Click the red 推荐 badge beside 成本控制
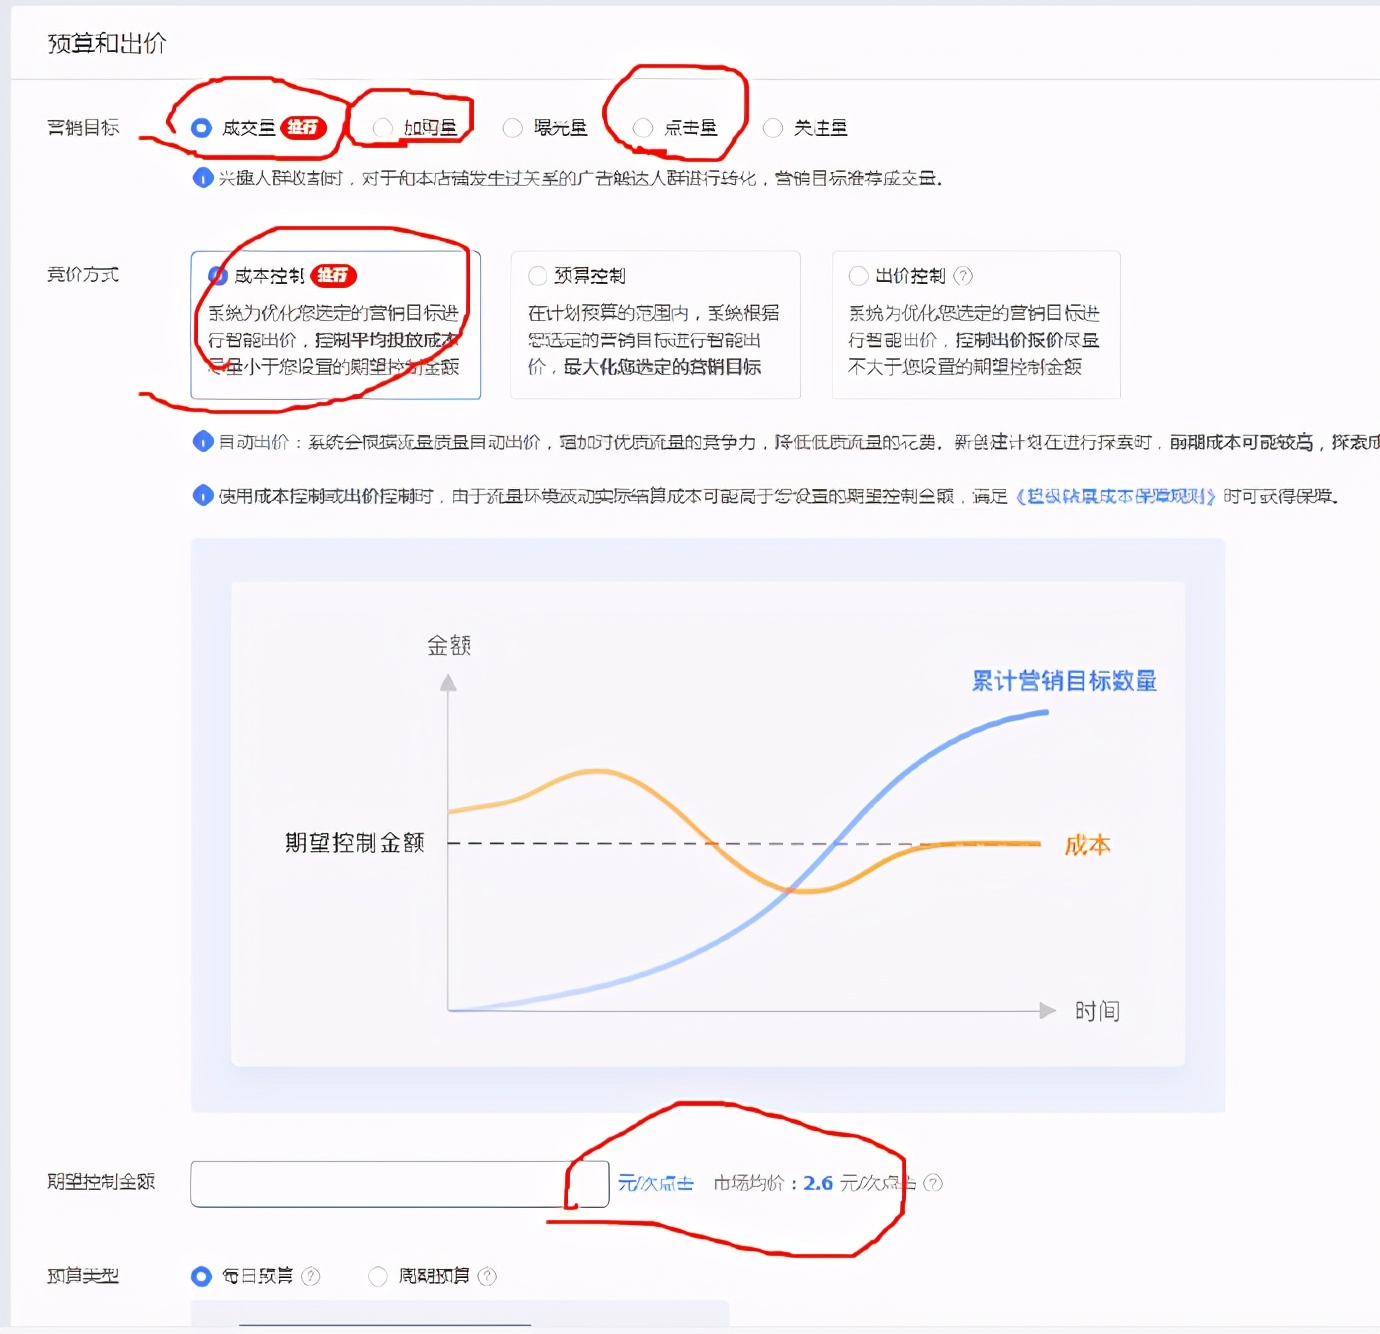 click(x=333, y=275)
